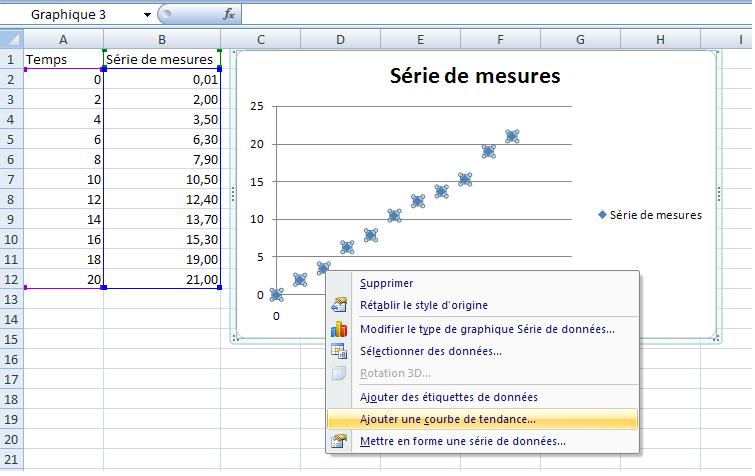The image size is (755, 476).
Task: Choose Ajouter des étiquettes de données
Action: 448,397
